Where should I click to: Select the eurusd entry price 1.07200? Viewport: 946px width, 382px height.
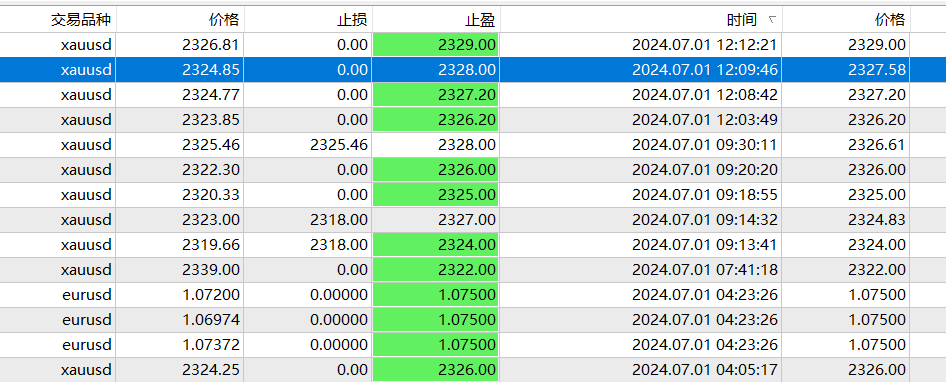[211, 295]
